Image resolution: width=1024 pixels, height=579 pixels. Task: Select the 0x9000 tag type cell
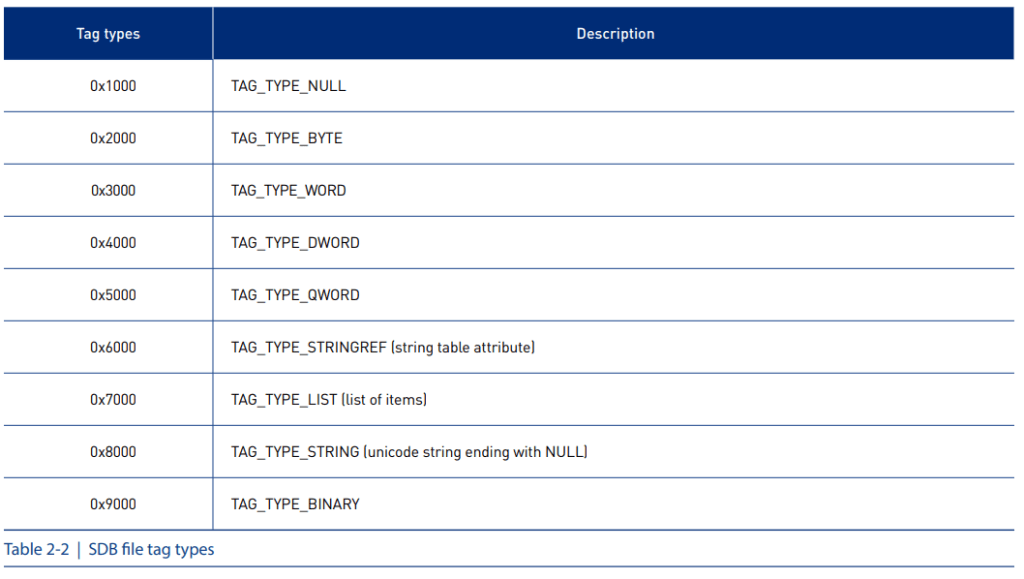(x=113, y=504)
